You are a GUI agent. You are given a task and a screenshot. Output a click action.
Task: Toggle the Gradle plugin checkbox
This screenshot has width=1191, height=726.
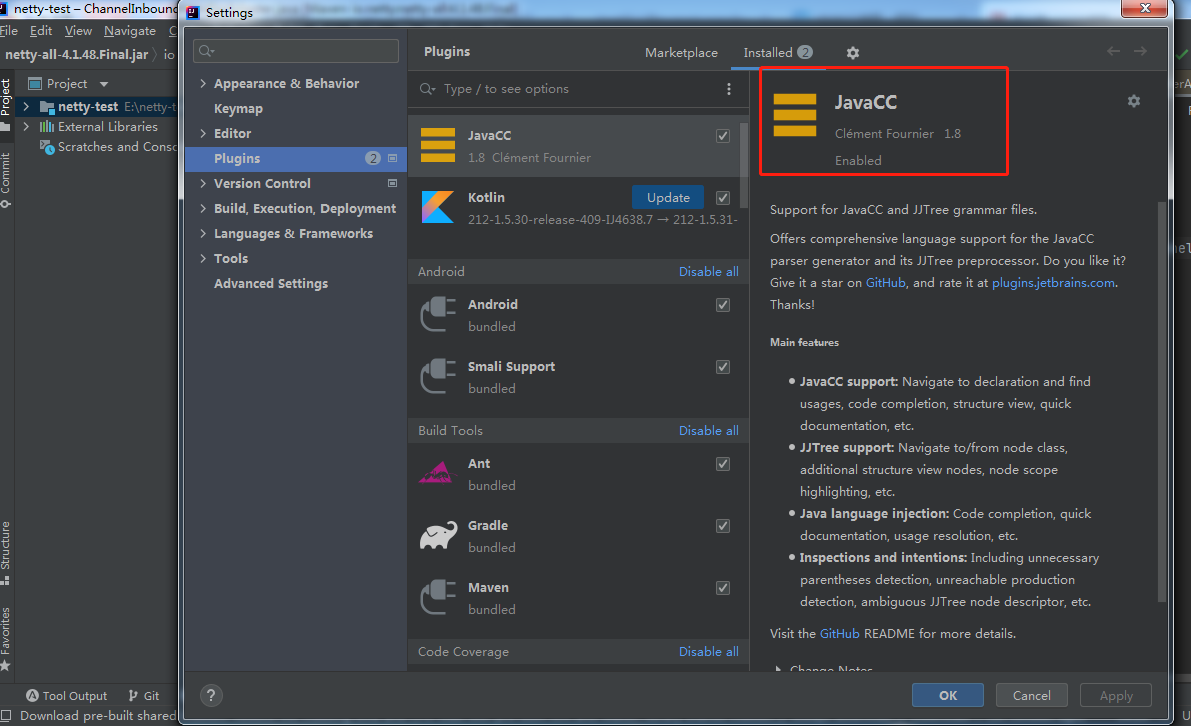point(723,526)
